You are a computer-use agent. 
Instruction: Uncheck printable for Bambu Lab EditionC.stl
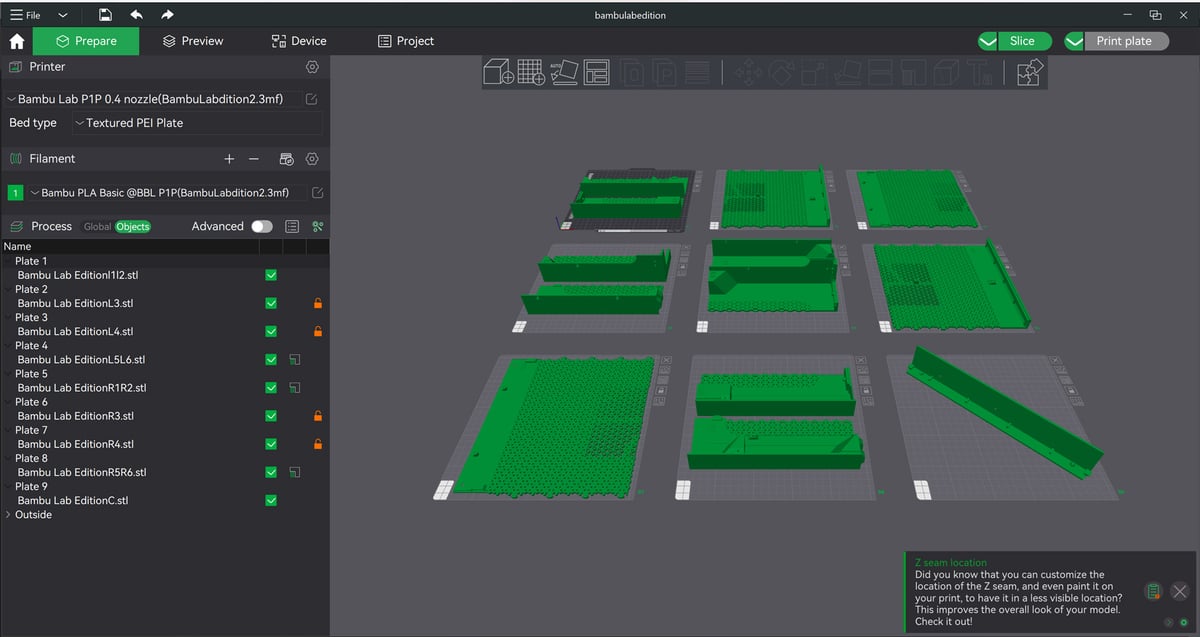271,500
